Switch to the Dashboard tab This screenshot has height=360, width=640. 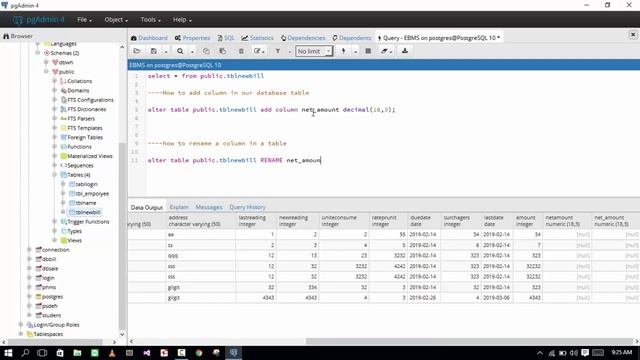click(149, 38)
